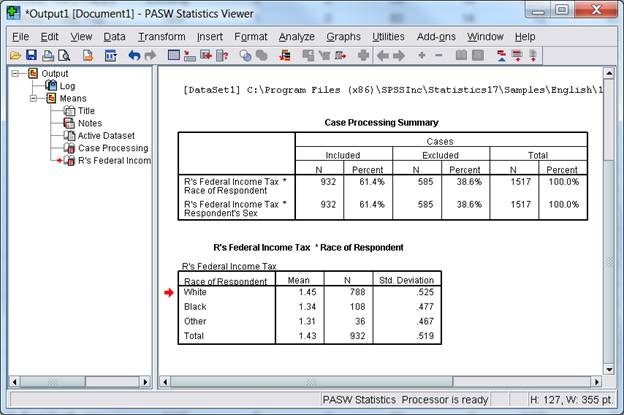Image resolution: width=624 pixels, height=415 pixels.
Task: Select the Means item in outline
Action: (x=73, y=98)
